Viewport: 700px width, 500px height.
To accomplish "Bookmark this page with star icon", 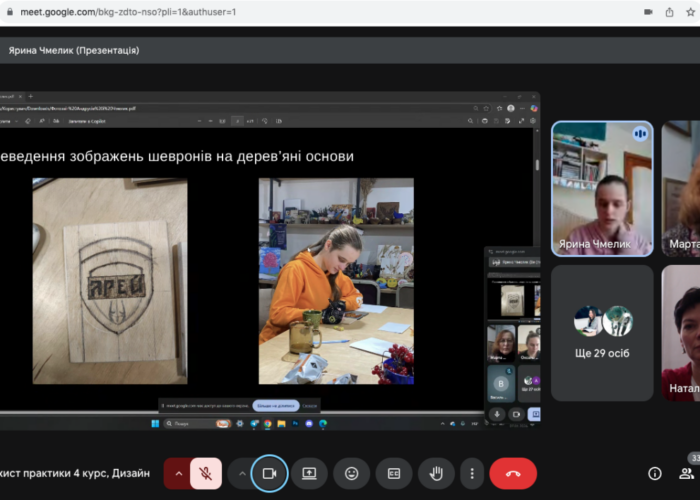I will click(x=693, y=11).
